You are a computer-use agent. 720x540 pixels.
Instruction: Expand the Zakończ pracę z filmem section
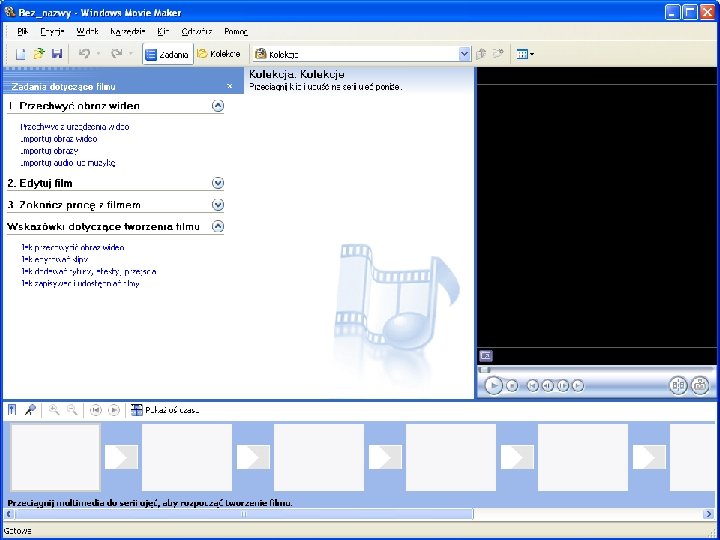point(218,205)
